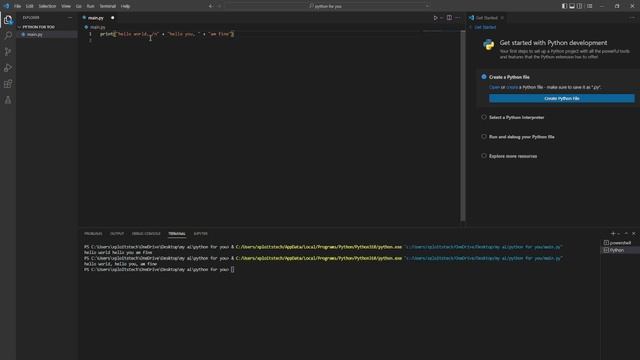Click the Create Python File button
This screenshot has width=640, height=360.
pyautogui.click(x=562, y=98)
